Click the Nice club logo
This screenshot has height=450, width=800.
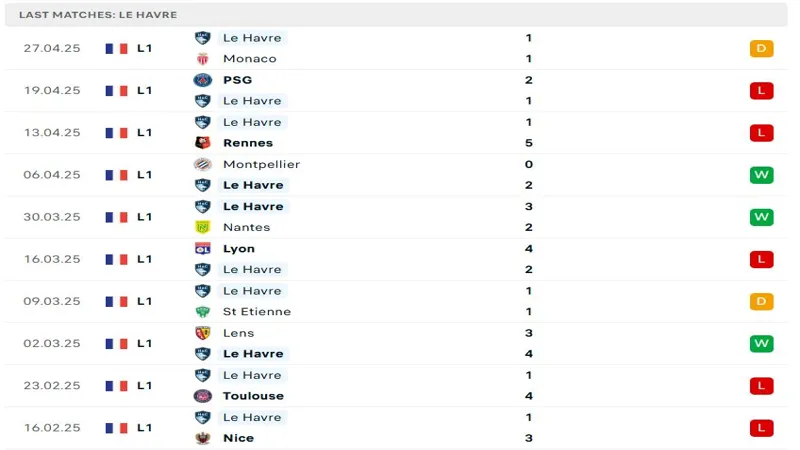[203, 438]
